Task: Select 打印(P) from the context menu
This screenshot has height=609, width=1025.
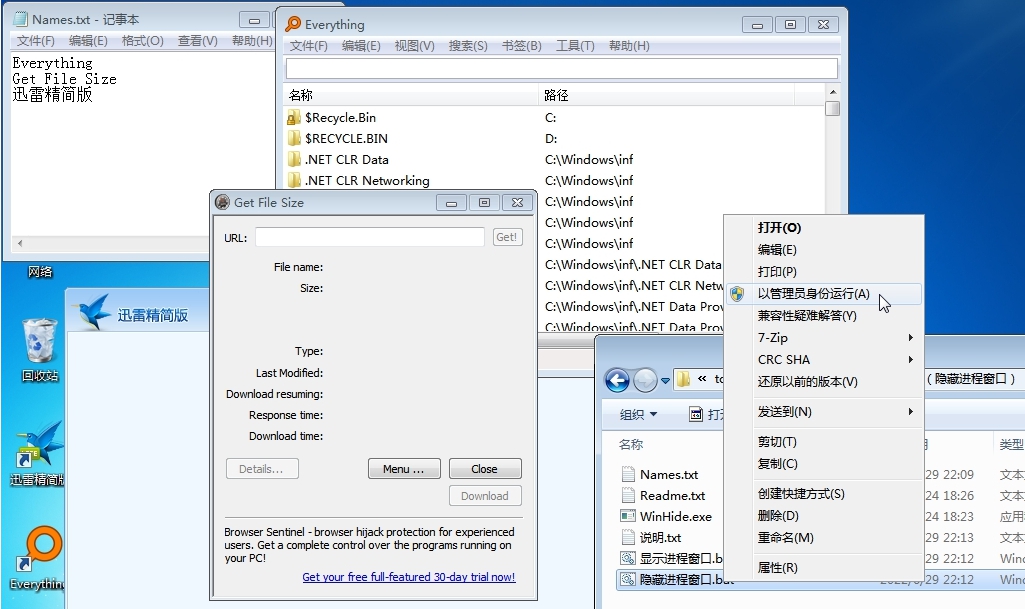Action: coord(825,272)
